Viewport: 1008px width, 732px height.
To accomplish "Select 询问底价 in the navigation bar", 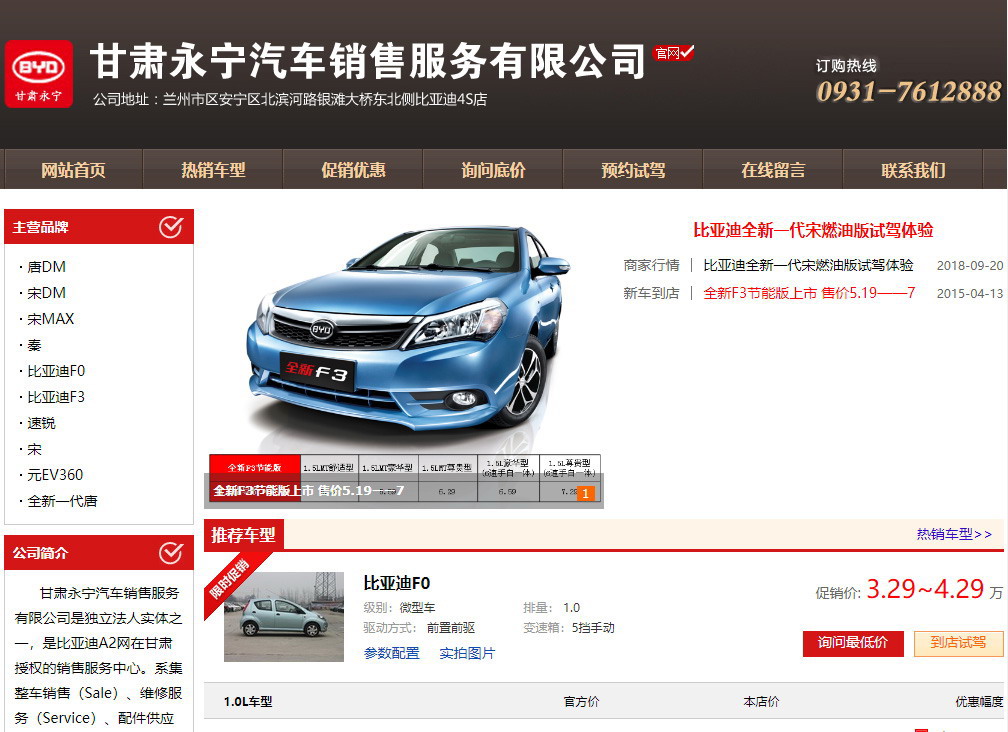I will click(493, 170).
